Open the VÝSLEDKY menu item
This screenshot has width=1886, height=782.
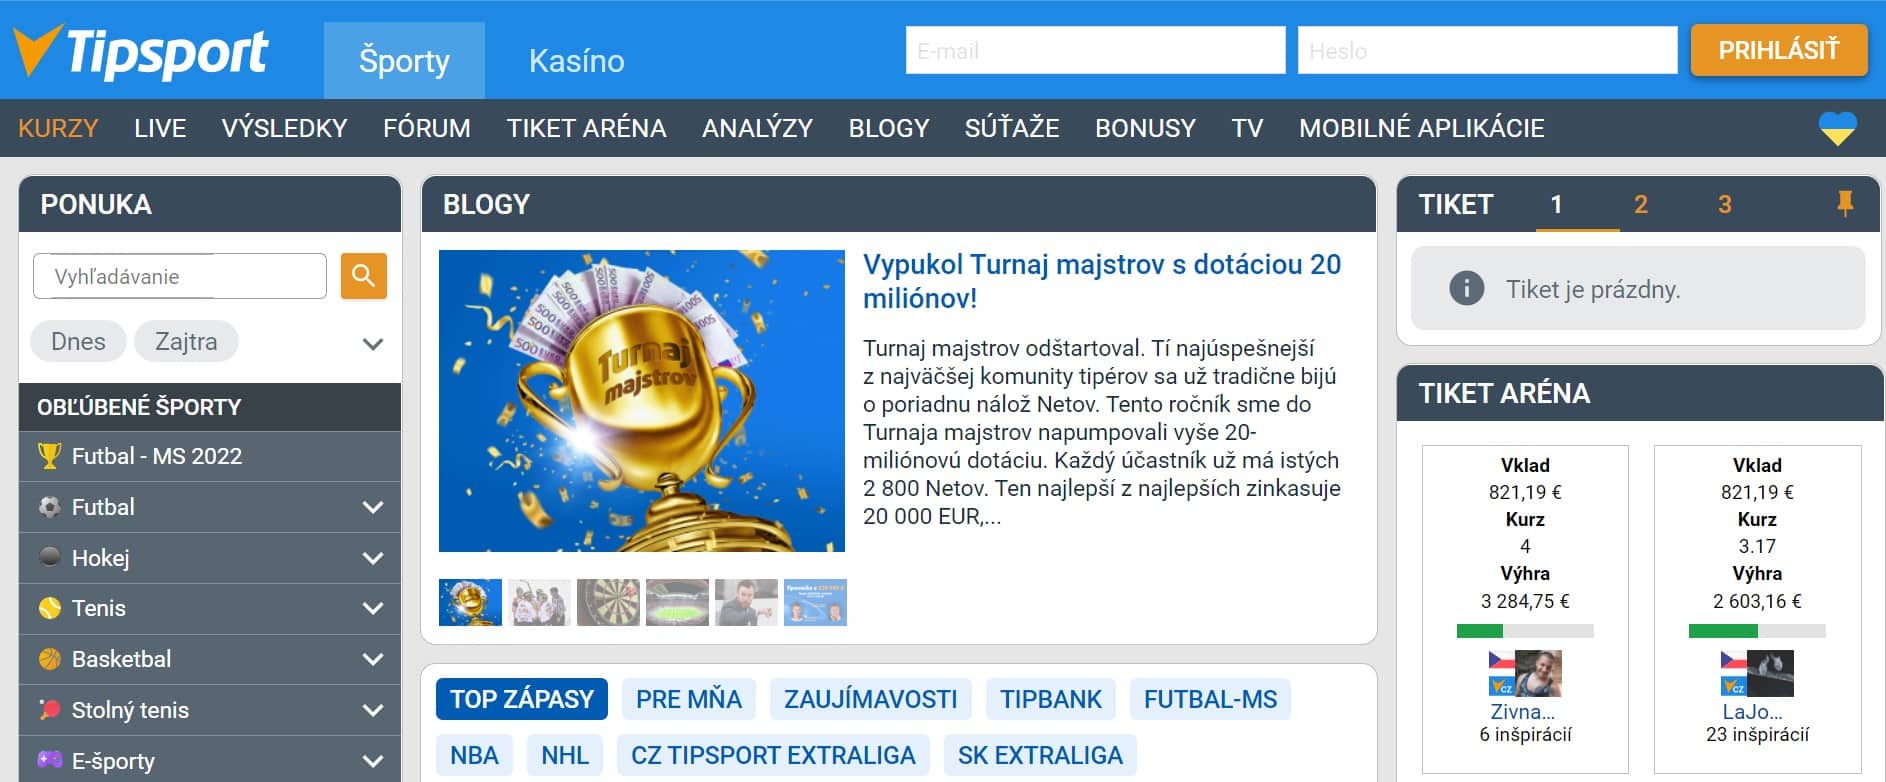[284, 128]
